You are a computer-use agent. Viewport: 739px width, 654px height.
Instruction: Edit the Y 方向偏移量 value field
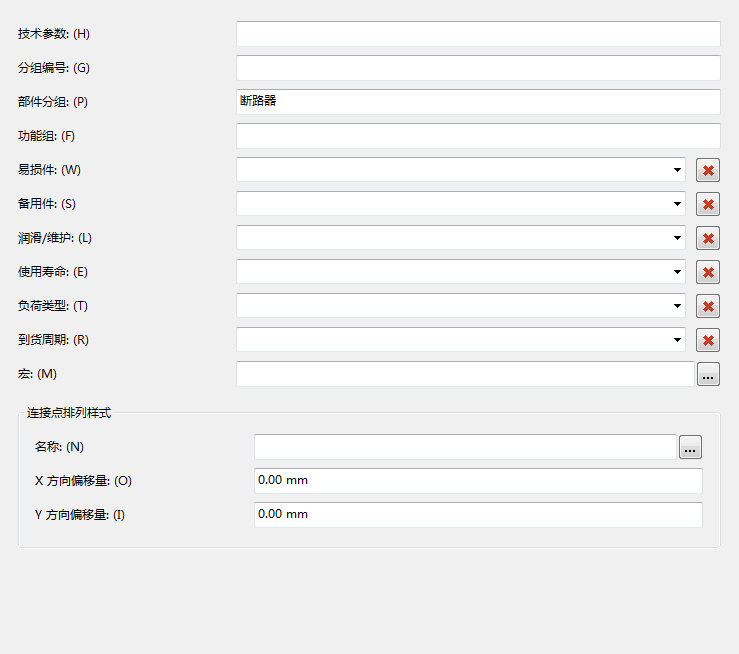coord(477,515)
